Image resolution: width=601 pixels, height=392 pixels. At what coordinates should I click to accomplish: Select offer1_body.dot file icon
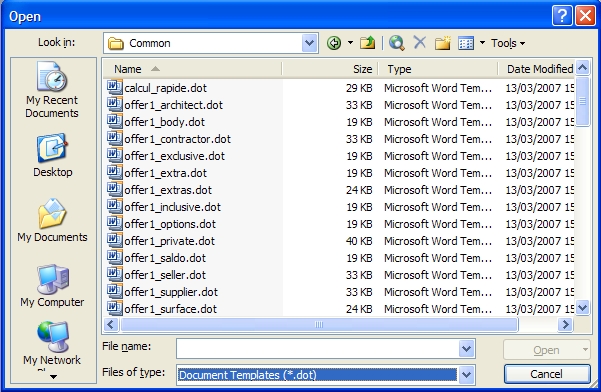pos(115,121)
